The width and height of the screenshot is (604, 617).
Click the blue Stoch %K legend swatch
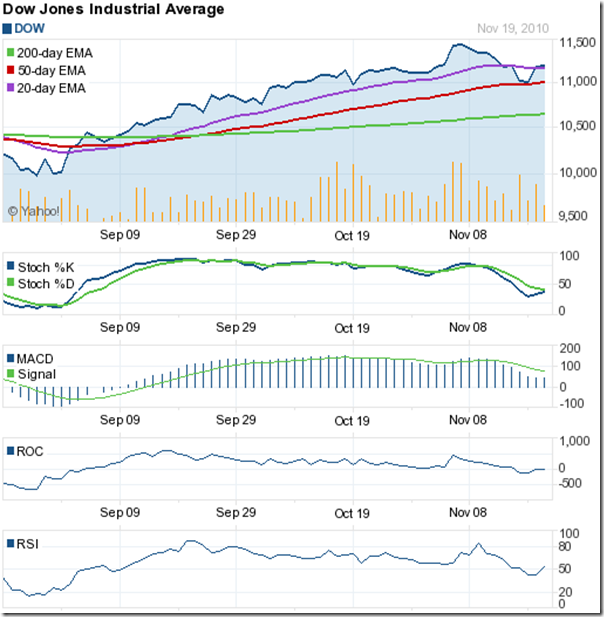point(11,266)
